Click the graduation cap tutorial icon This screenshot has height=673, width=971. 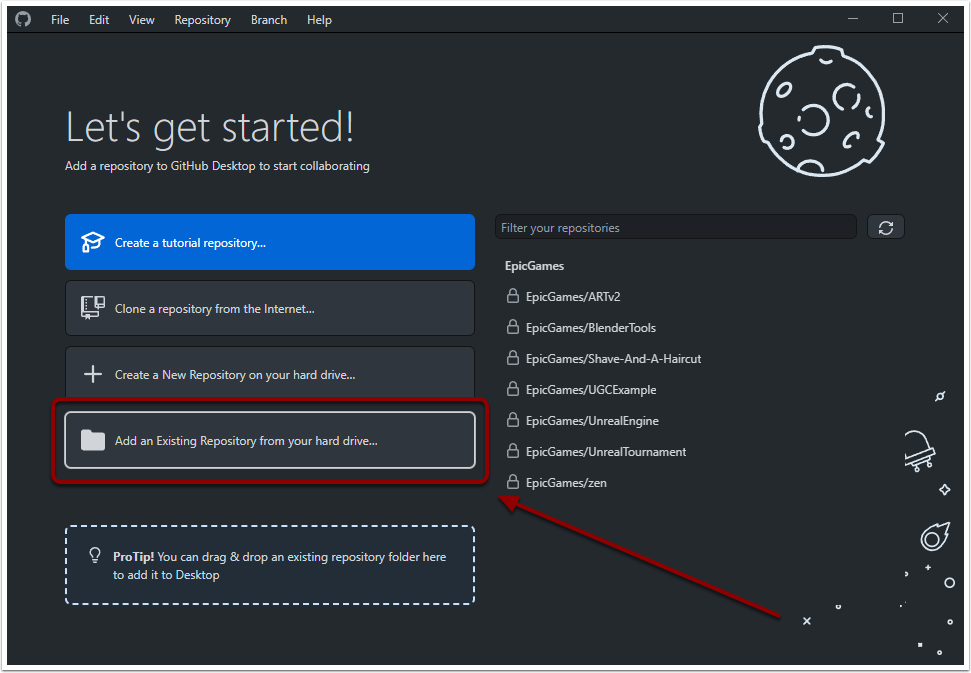click(93, 242)
